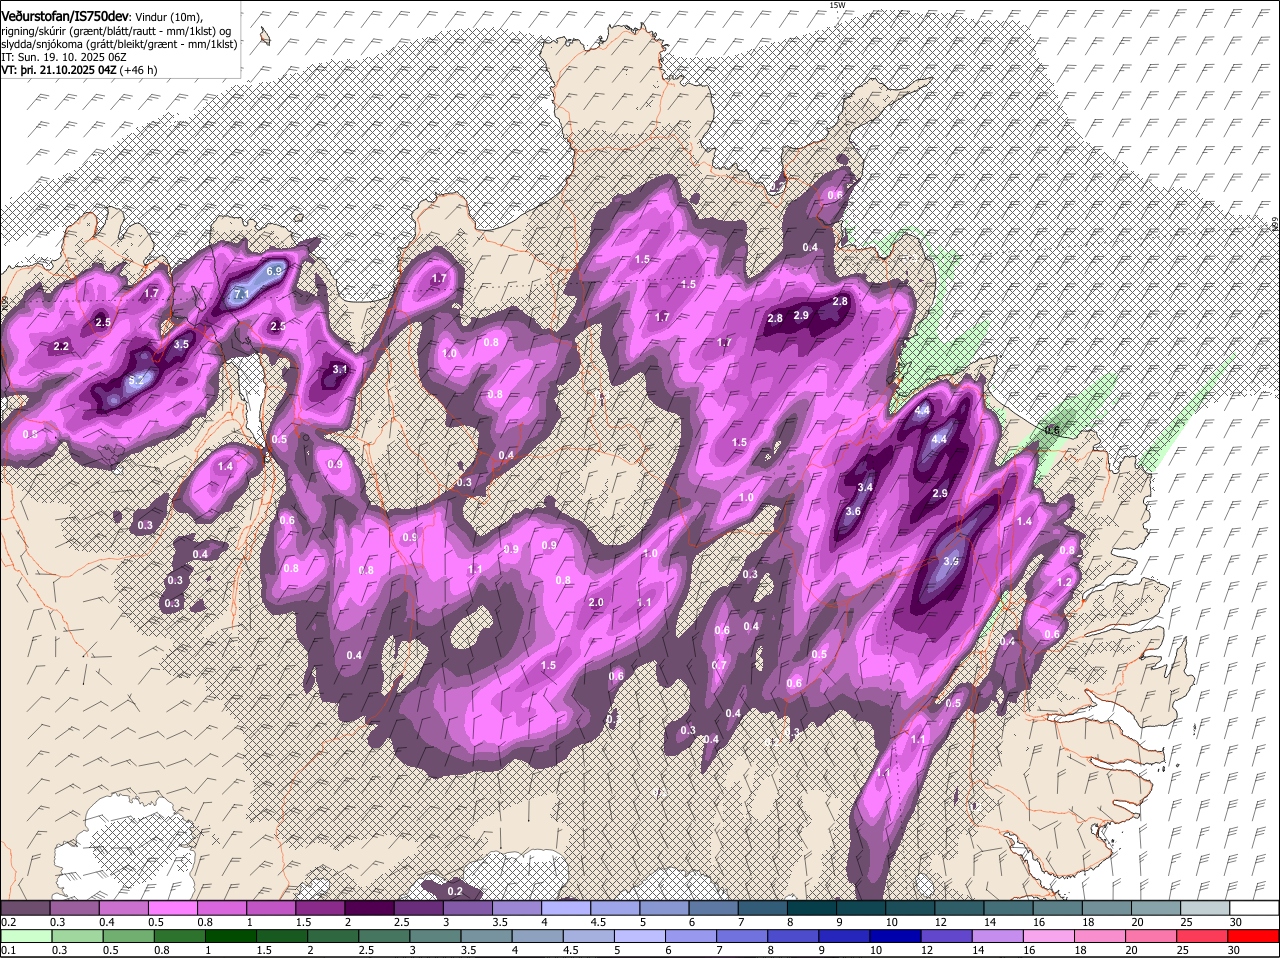Select the 'IT: Sun. 19. 10. 2025 06Z' line
Viewport: 1280px width, 958px height.
coord(63,58)
